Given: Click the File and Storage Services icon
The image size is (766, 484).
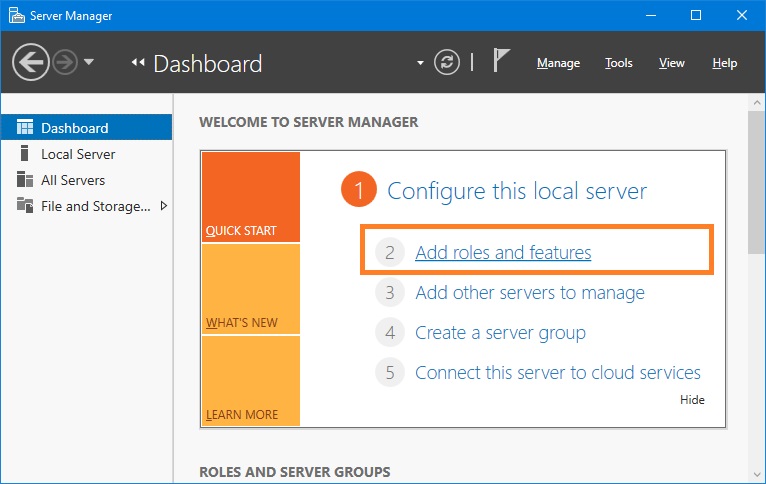Looking at the screenshot, I should tap(25, 205).
